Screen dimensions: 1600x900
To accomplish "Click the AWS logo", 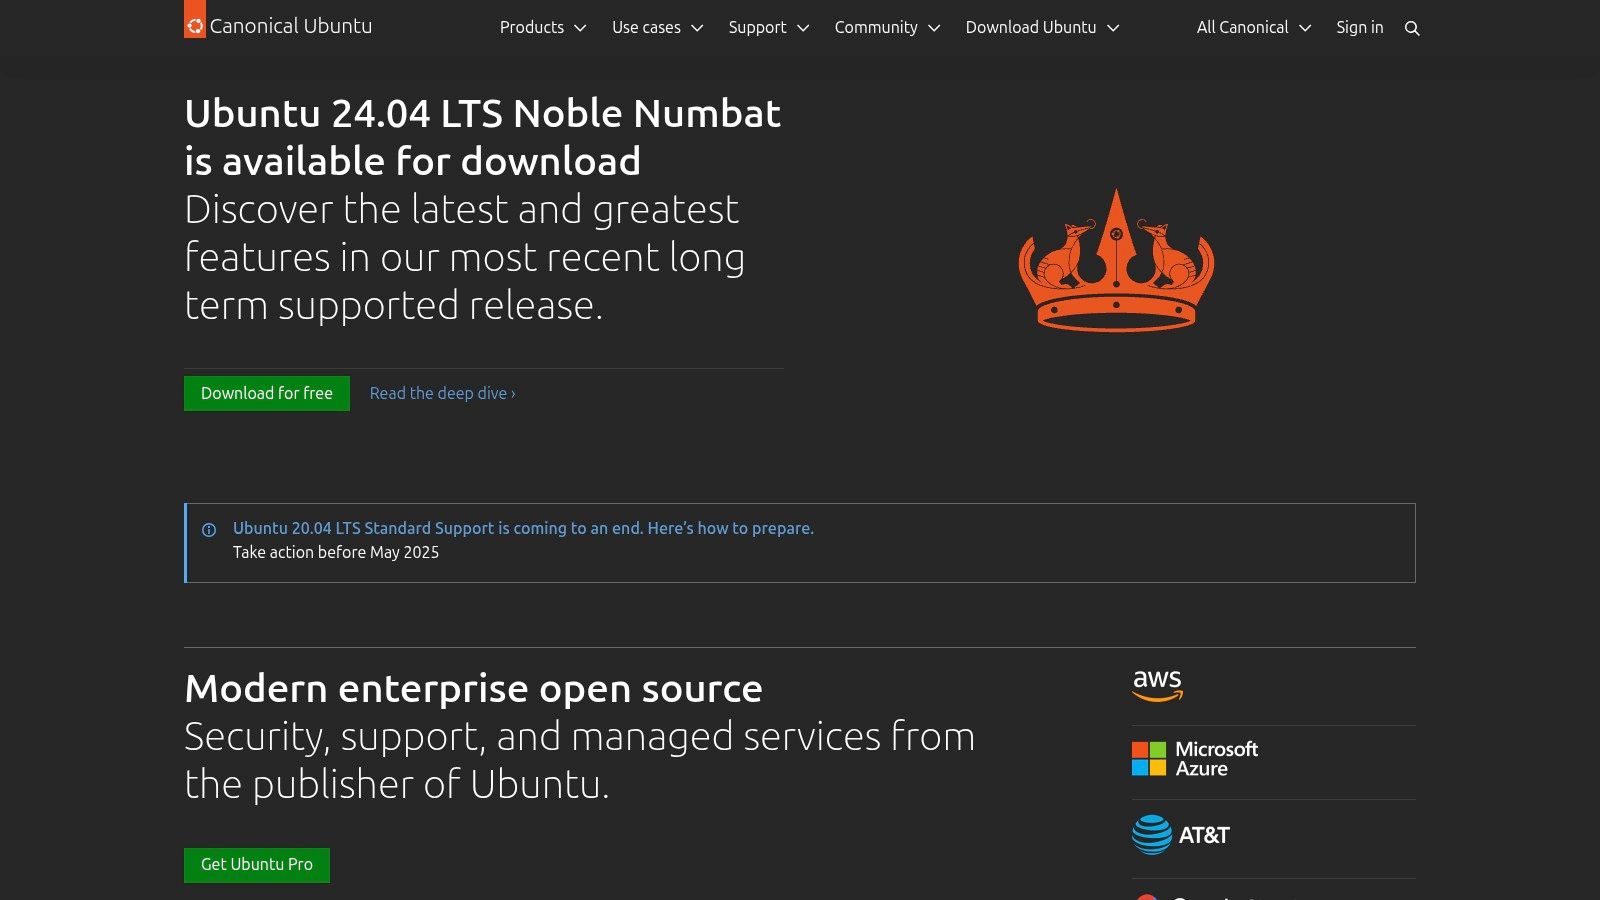I will [1157, 685].
